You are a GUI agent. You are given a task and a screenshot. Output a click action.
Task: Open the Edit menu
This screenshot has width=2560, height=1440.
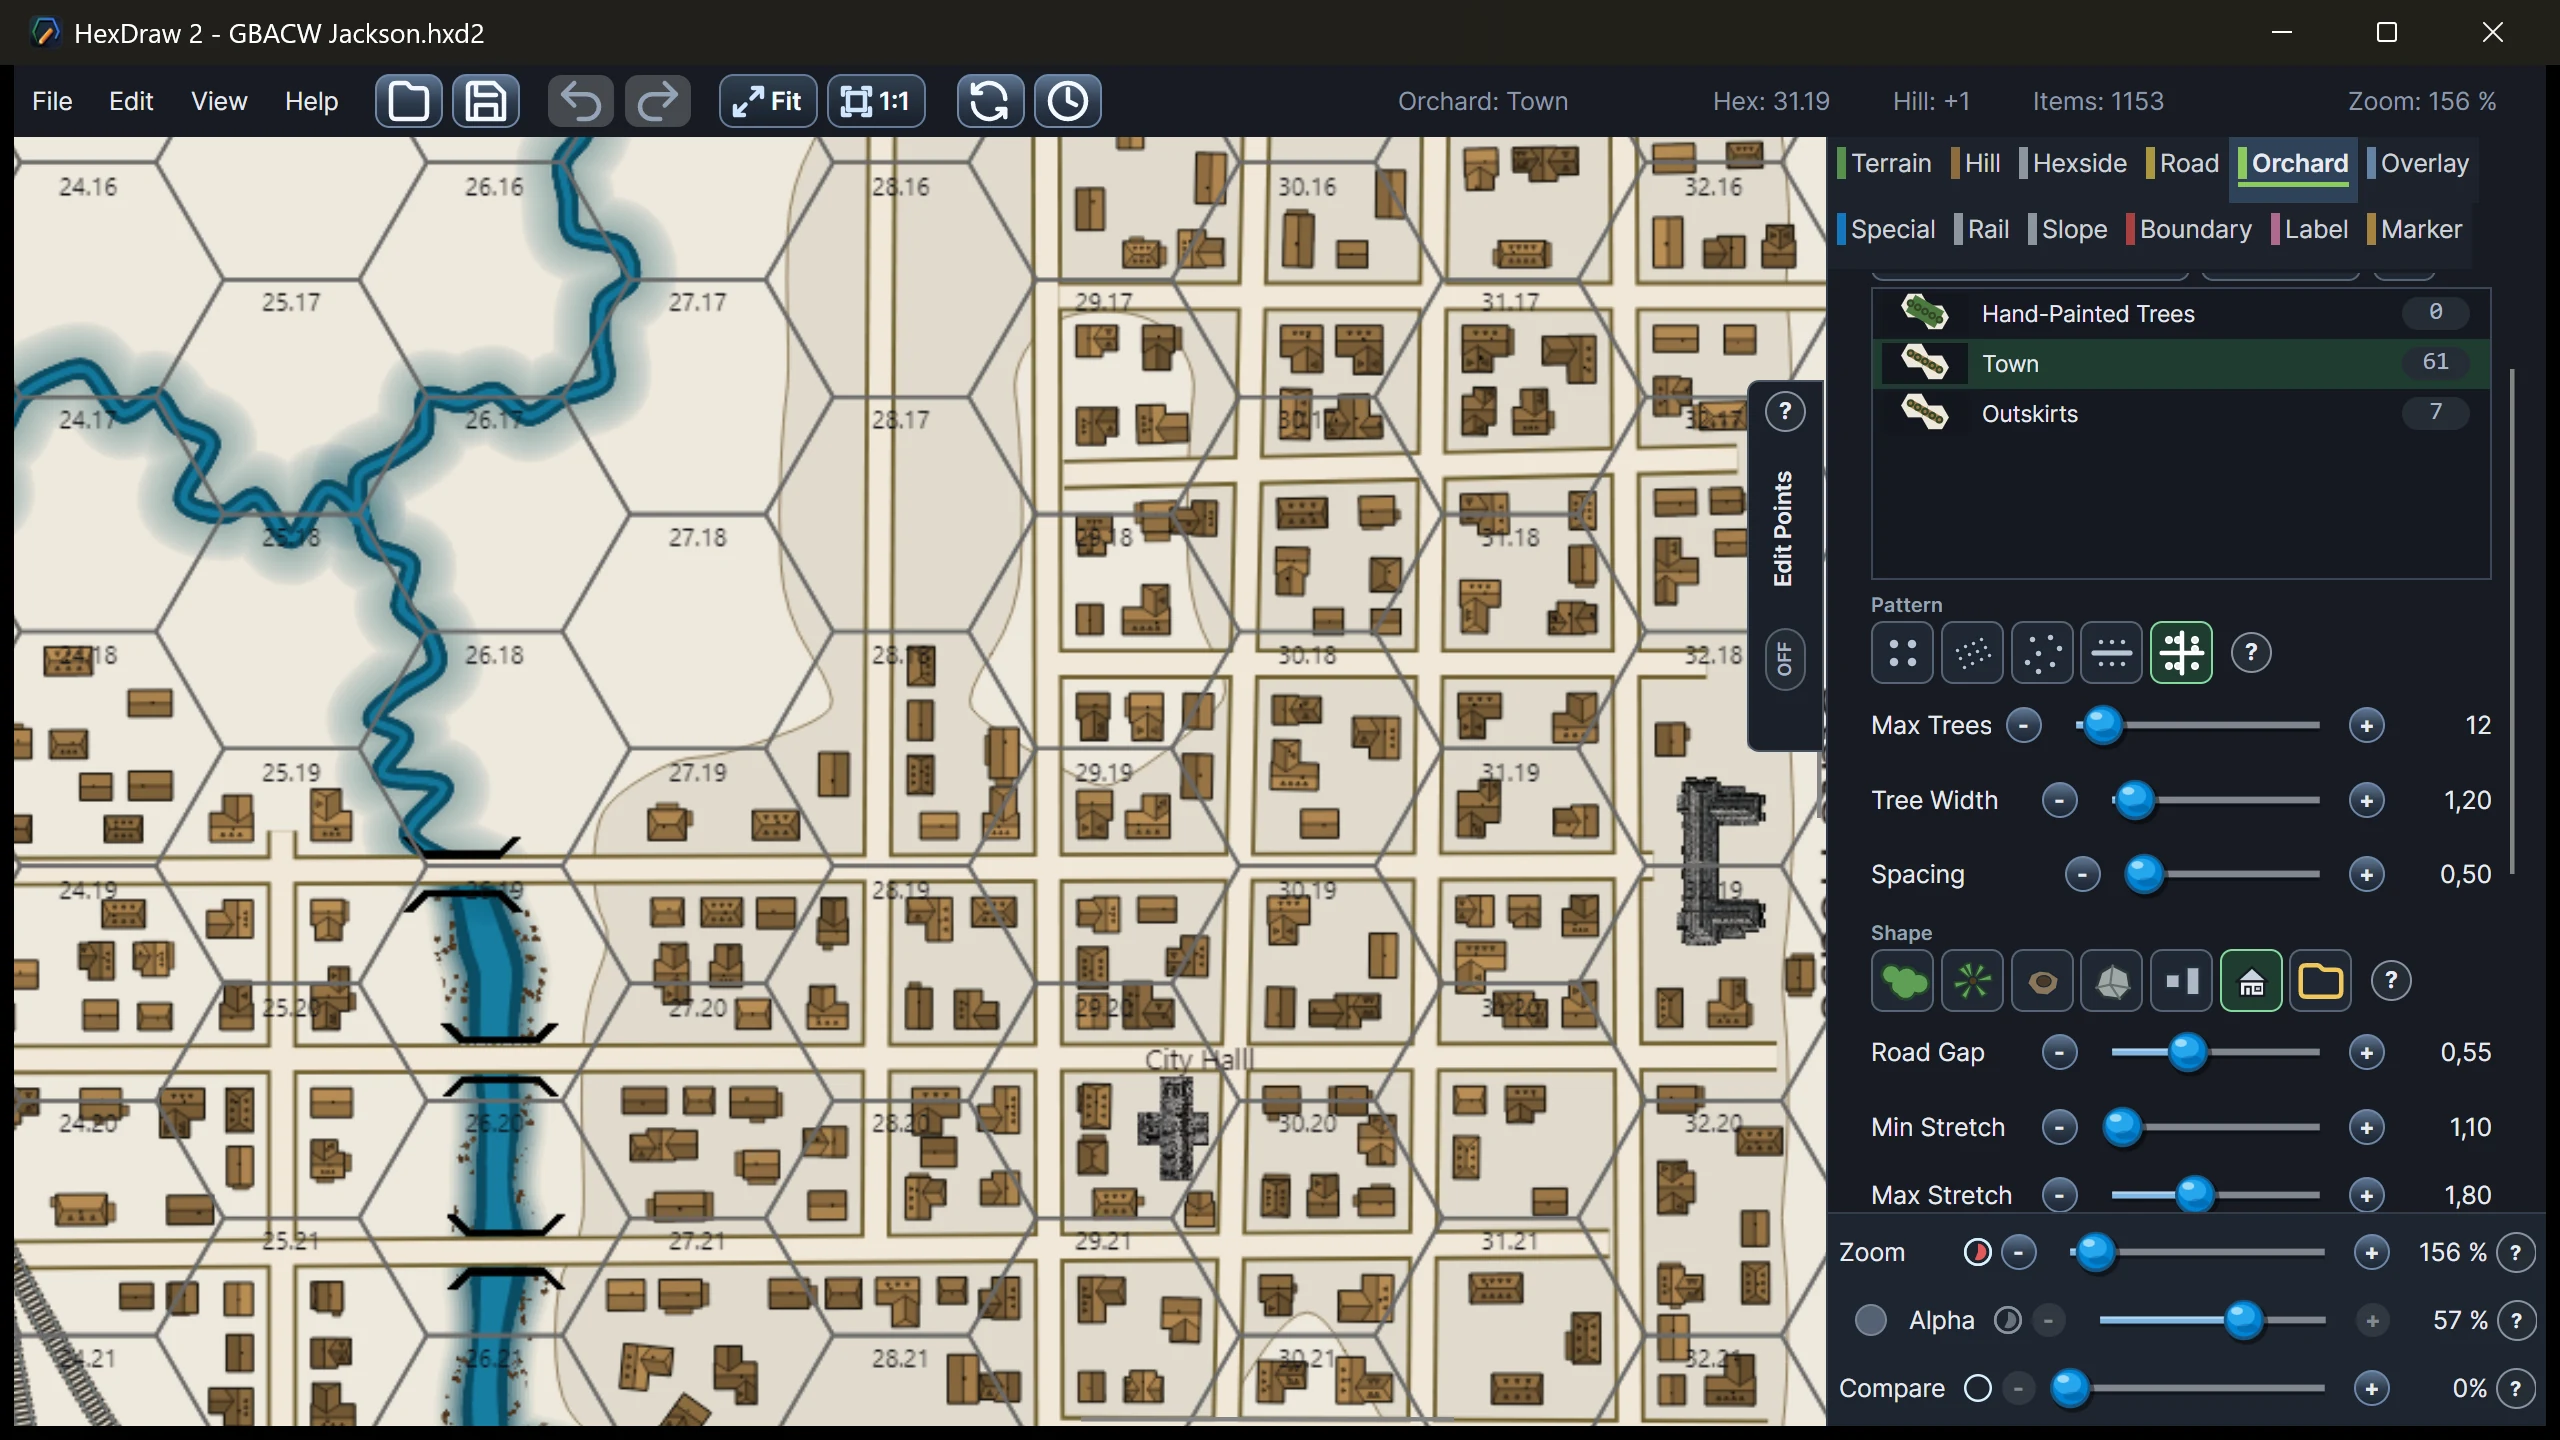[131, 101]
